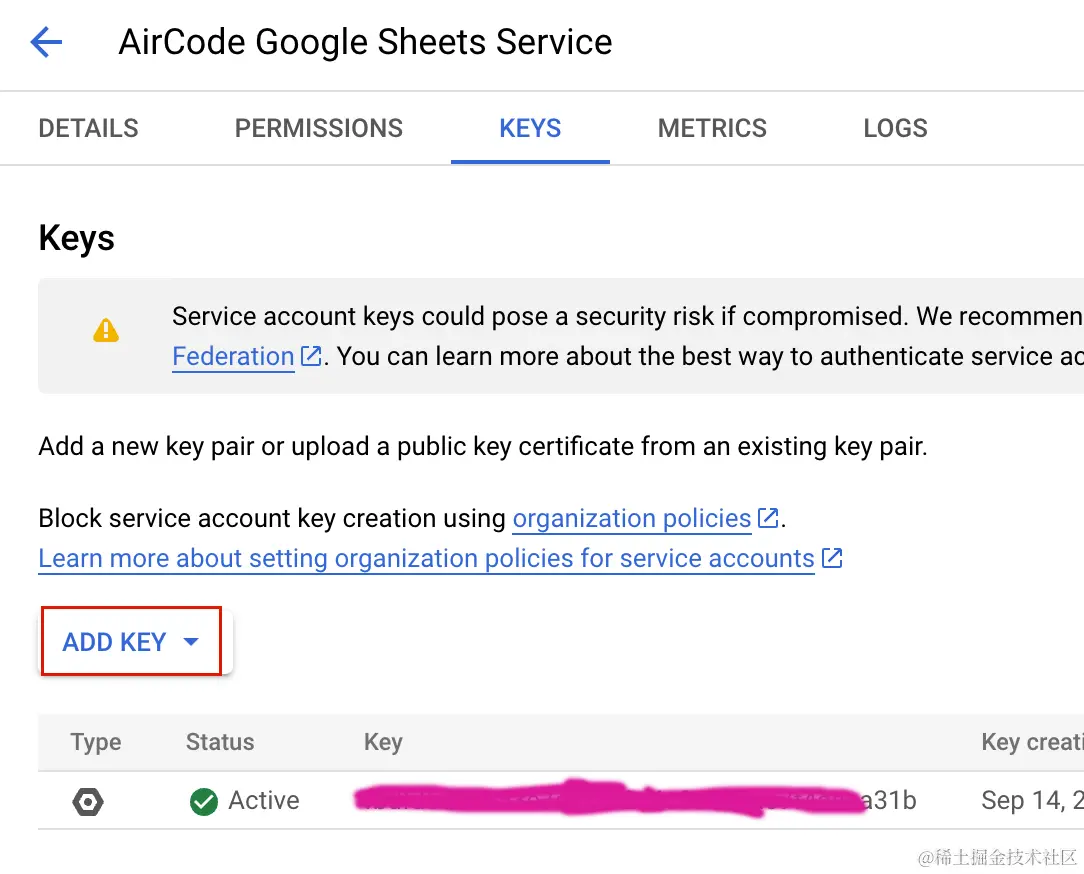Select the KEYS tab
Screen dimensions: 1084x874
[x=530, y=128]
